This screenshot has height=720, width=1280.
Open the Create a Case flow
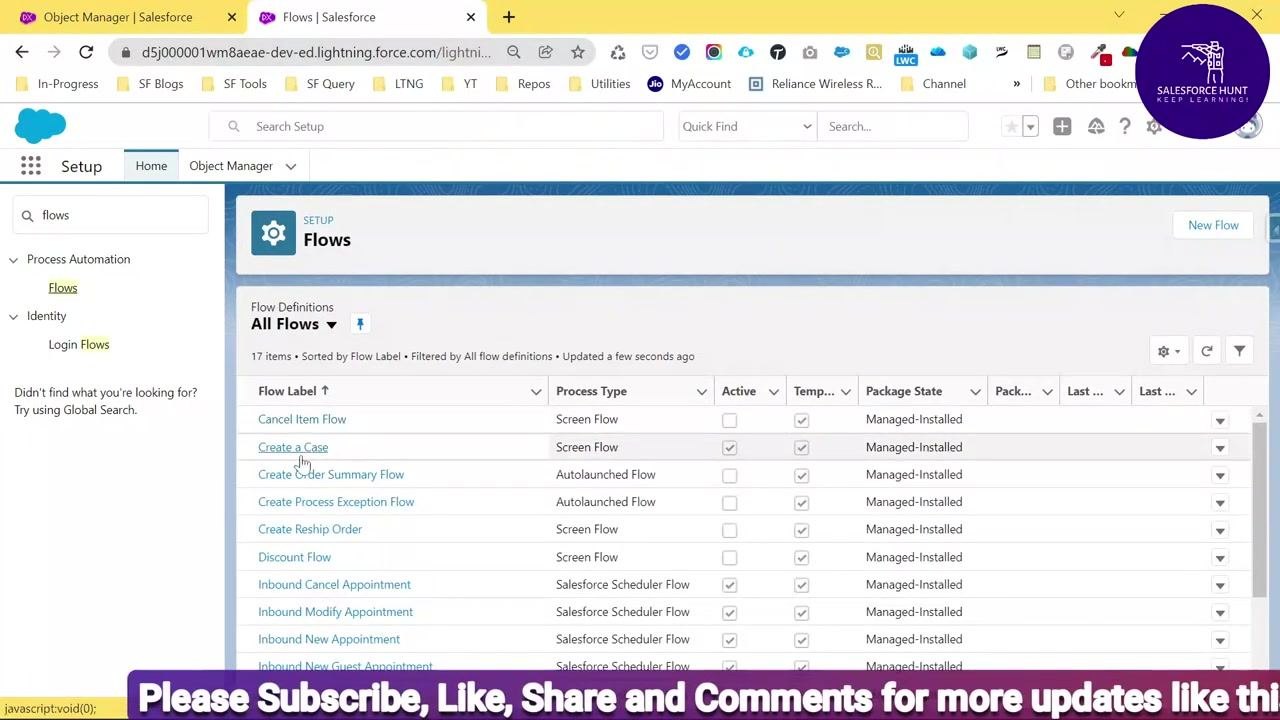[x=293, y=447]
